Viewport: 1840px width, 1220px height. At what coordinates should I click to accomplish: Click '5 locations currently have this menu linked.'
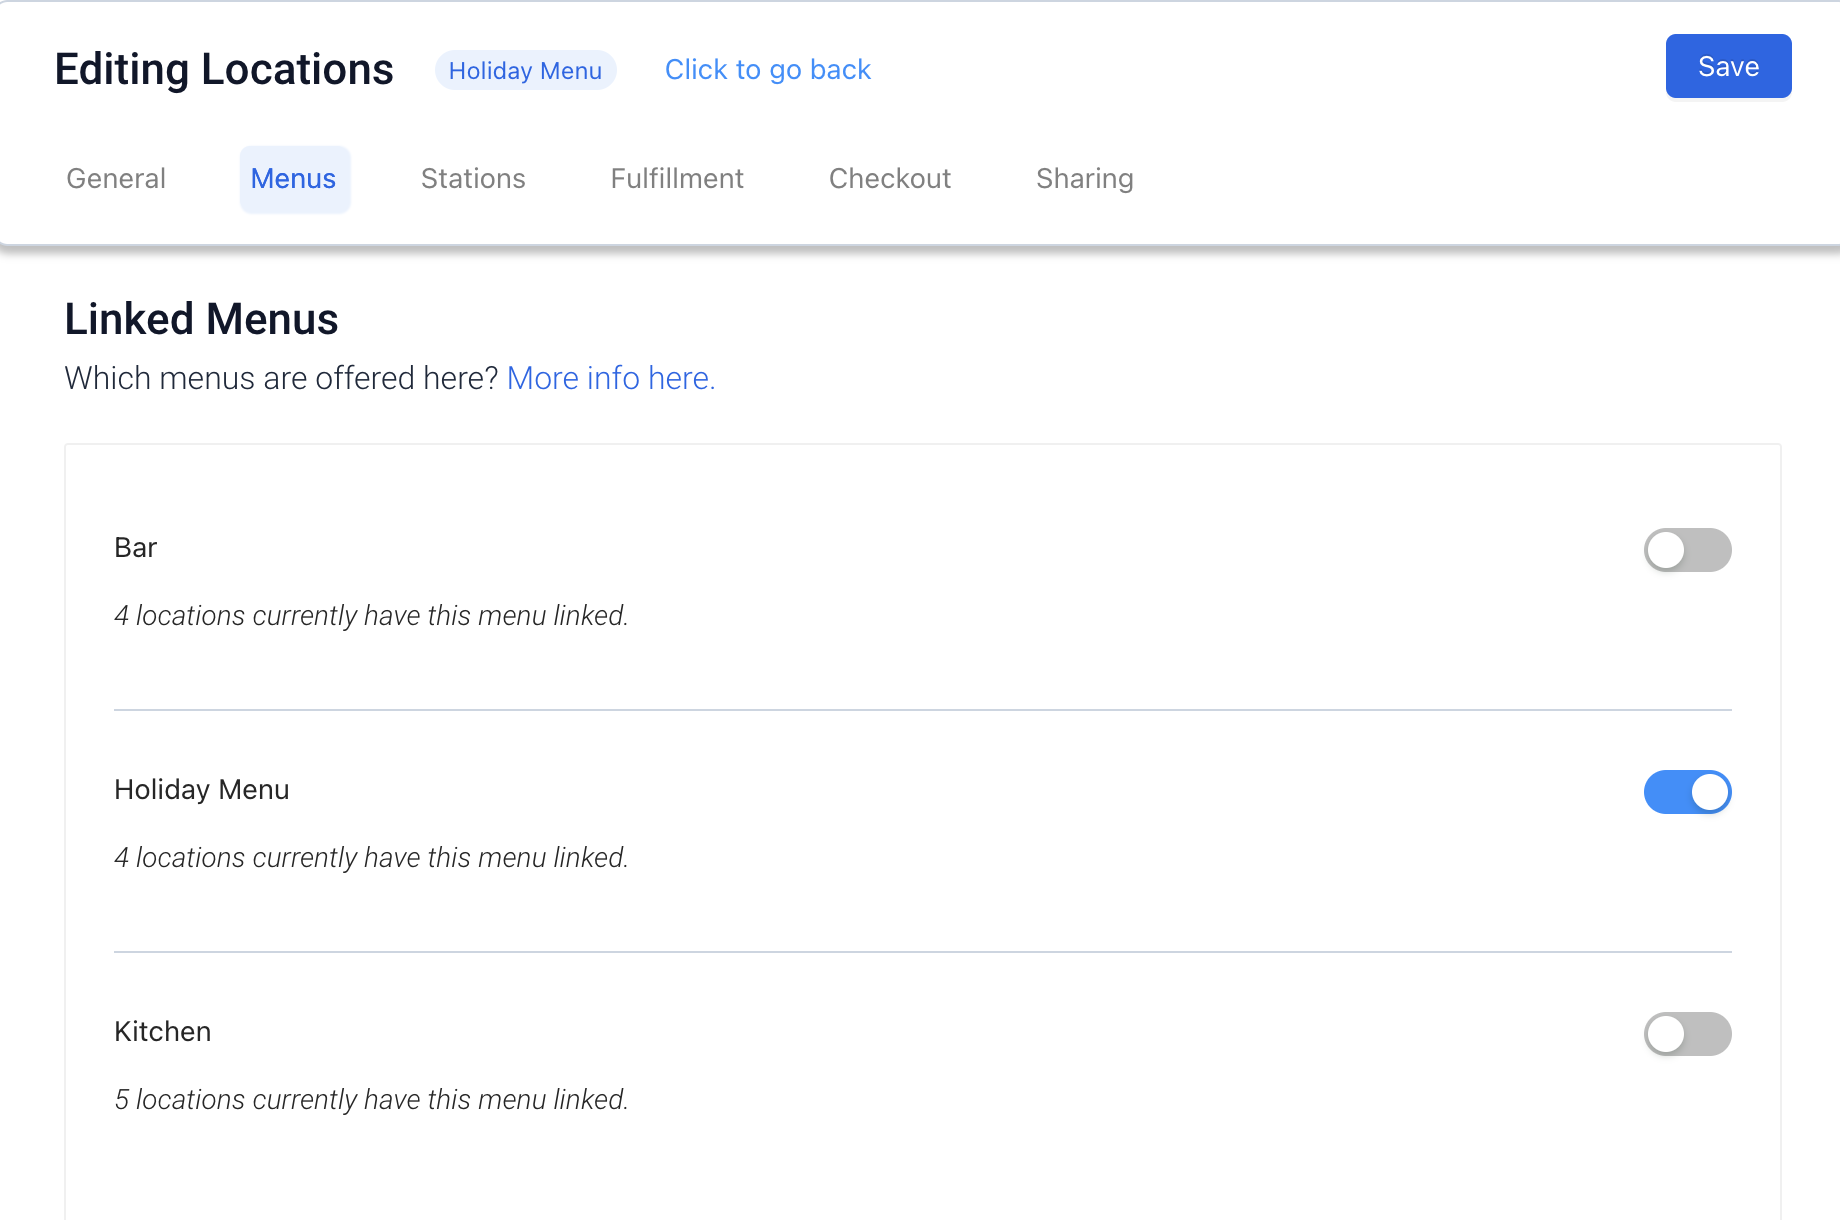coord(371,1100)
